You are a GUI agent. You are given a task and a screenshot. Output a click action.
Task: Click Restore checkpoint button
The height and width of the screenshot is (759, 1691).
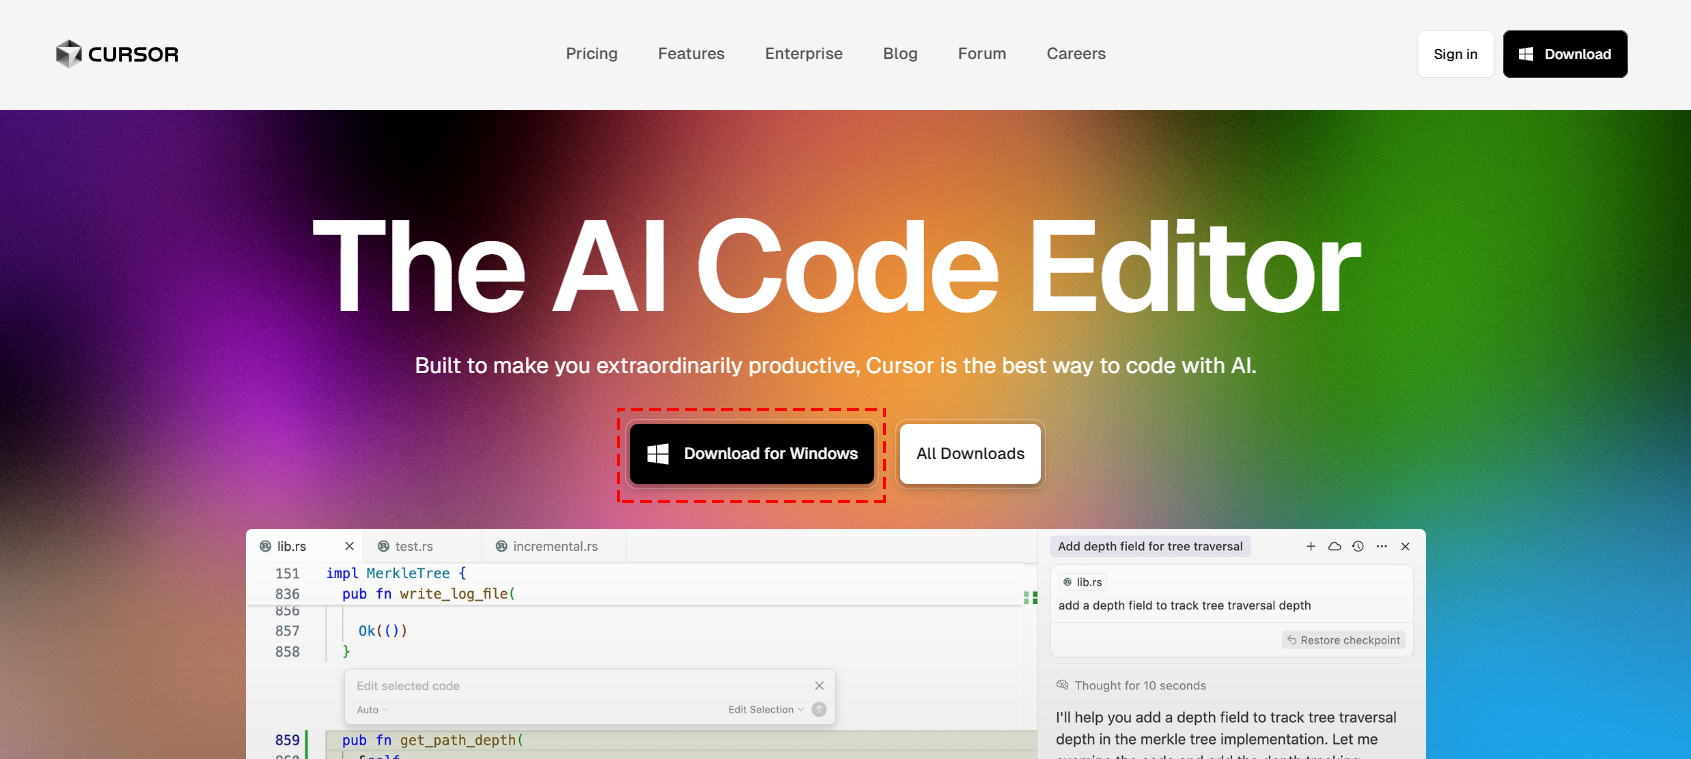click(1344, 640)
